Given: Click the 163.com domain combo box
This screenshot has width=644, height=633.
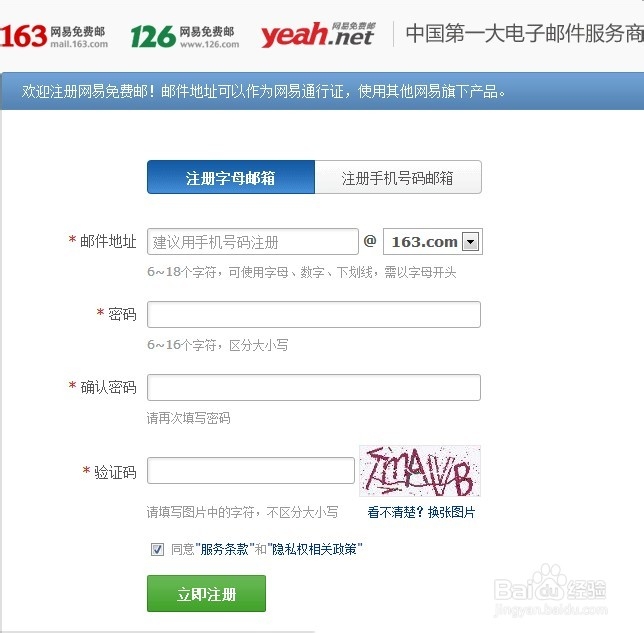Looking at the screenshot, I should click(x=432, y=242).
